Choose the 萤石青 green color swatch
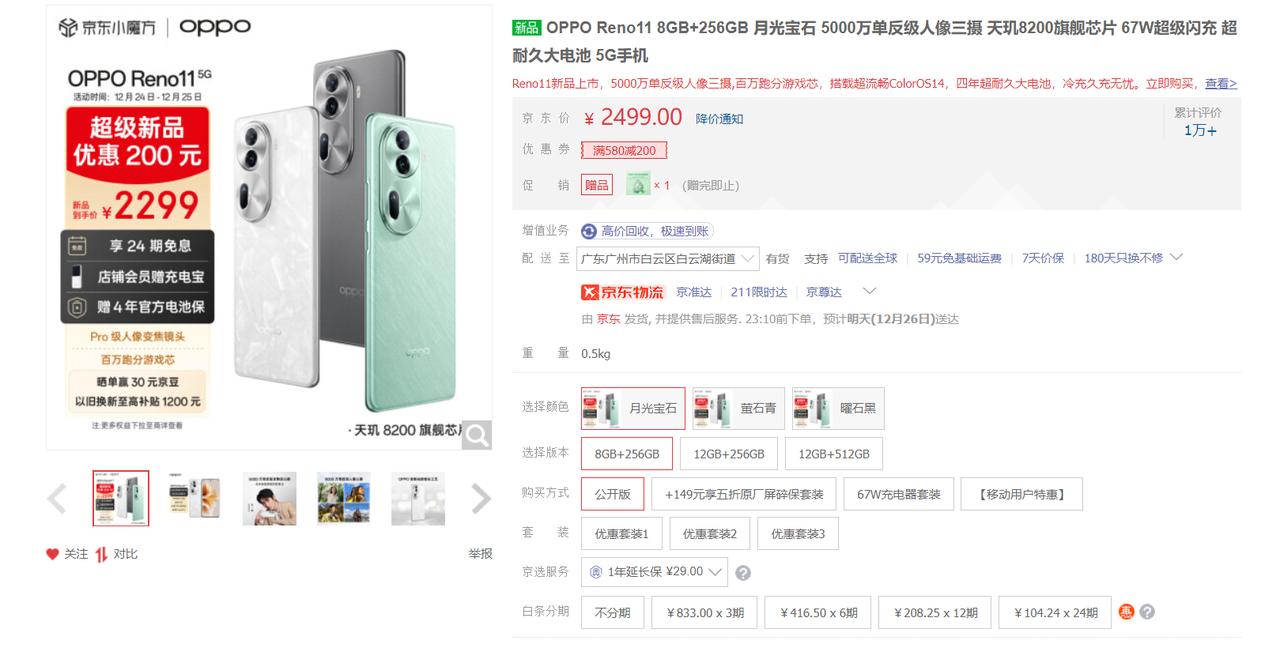Viewport: 1280px width, 648px height. click(738, 408)
